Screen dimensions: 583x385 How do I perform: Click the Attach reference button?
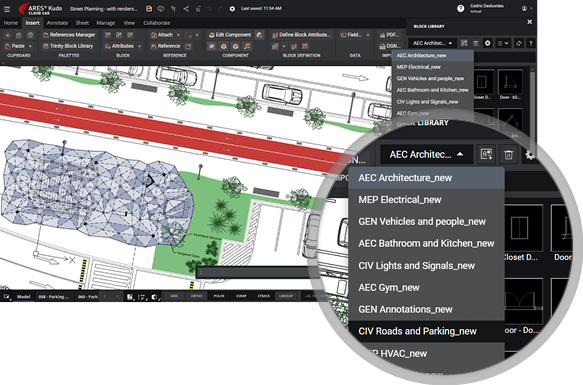(x=162, y=35)
